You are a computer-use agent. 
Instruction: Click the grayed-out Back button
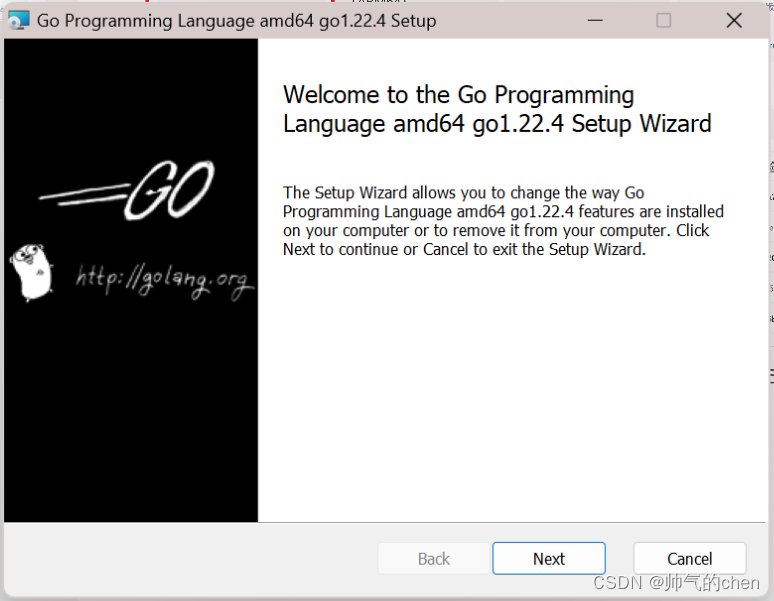click(x=434, y=559)
